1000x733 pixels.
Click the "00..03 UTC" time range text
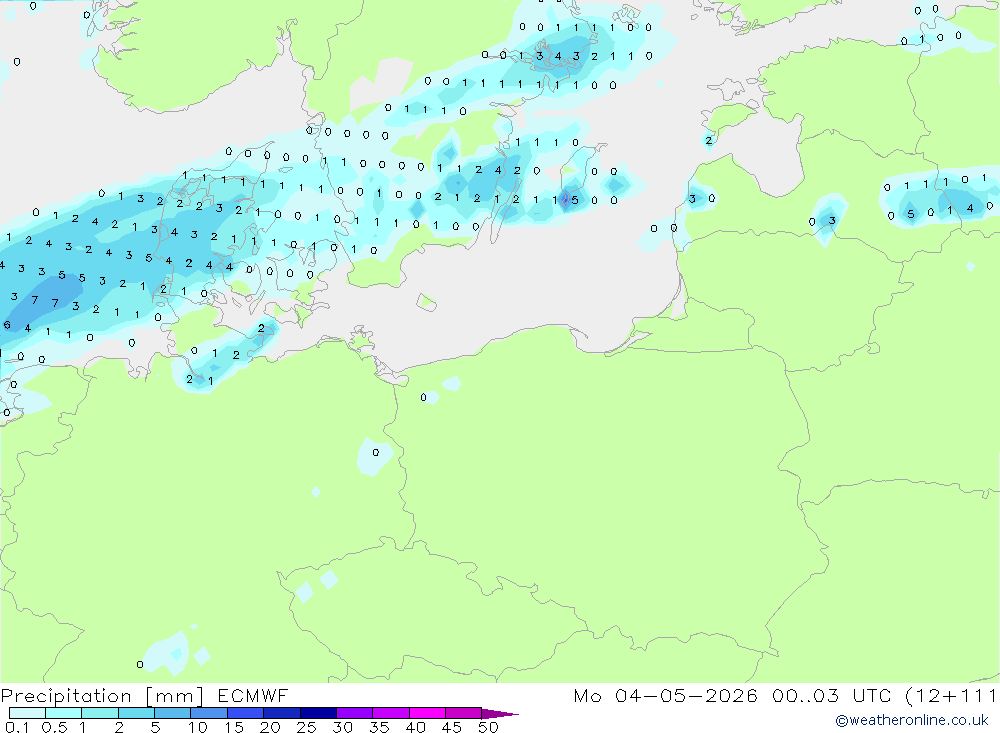tap(832, 695)
